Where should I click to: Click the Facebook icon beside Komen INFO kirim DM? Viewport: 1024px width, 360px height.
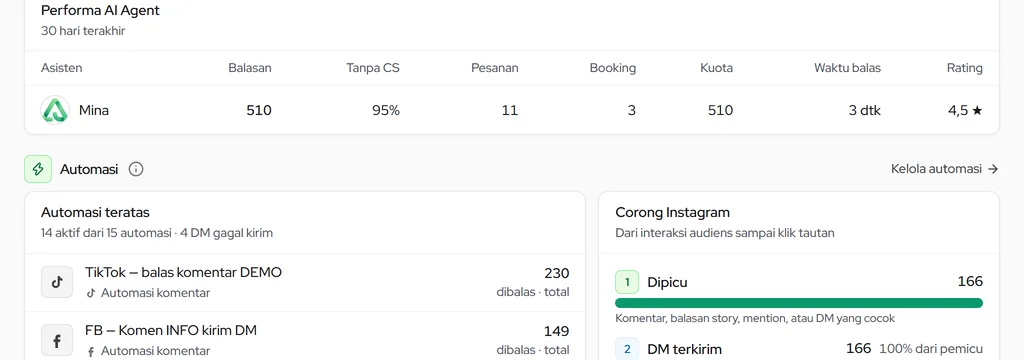click(57, 340)
